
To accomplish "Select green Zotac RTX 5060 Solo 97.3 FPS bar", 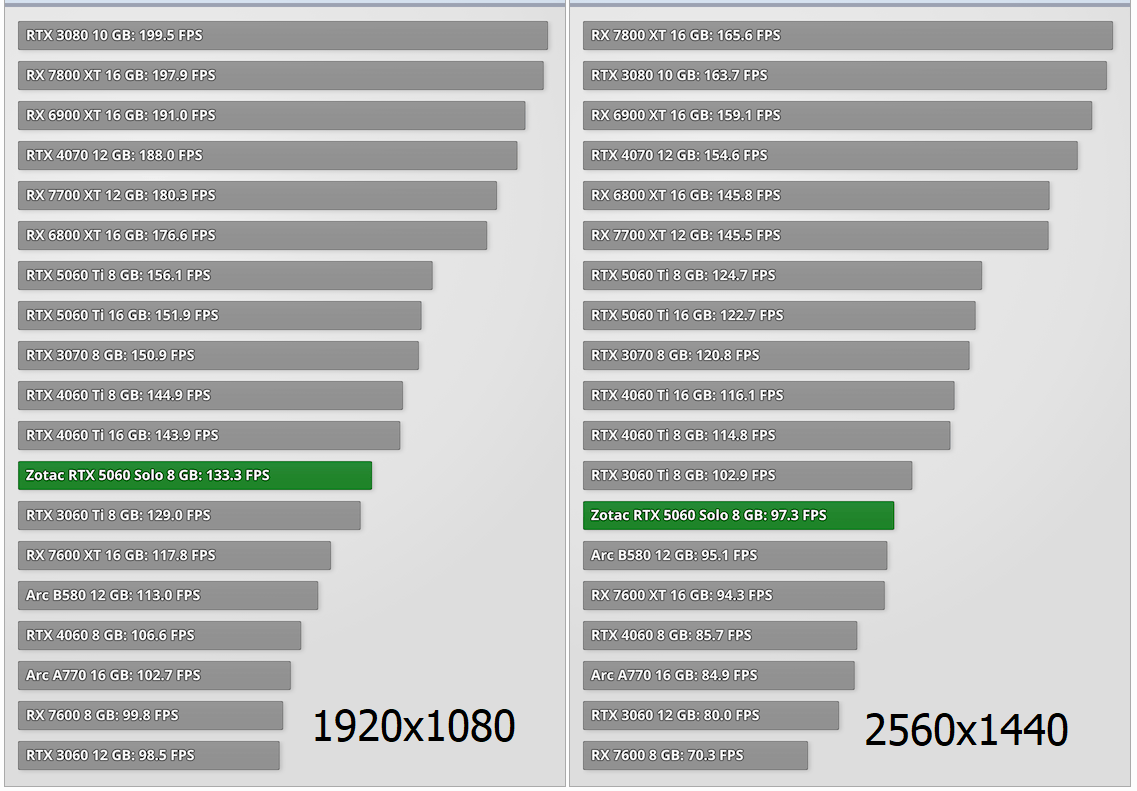I will (x=738, y=515).
